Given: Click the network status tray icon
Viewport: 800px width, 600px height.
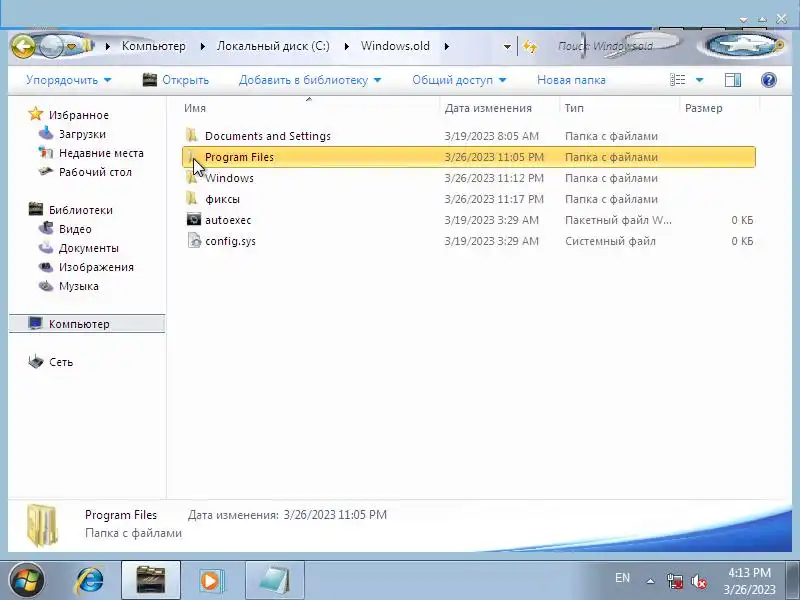Looking at the screenshot, I should coord(674,581).
